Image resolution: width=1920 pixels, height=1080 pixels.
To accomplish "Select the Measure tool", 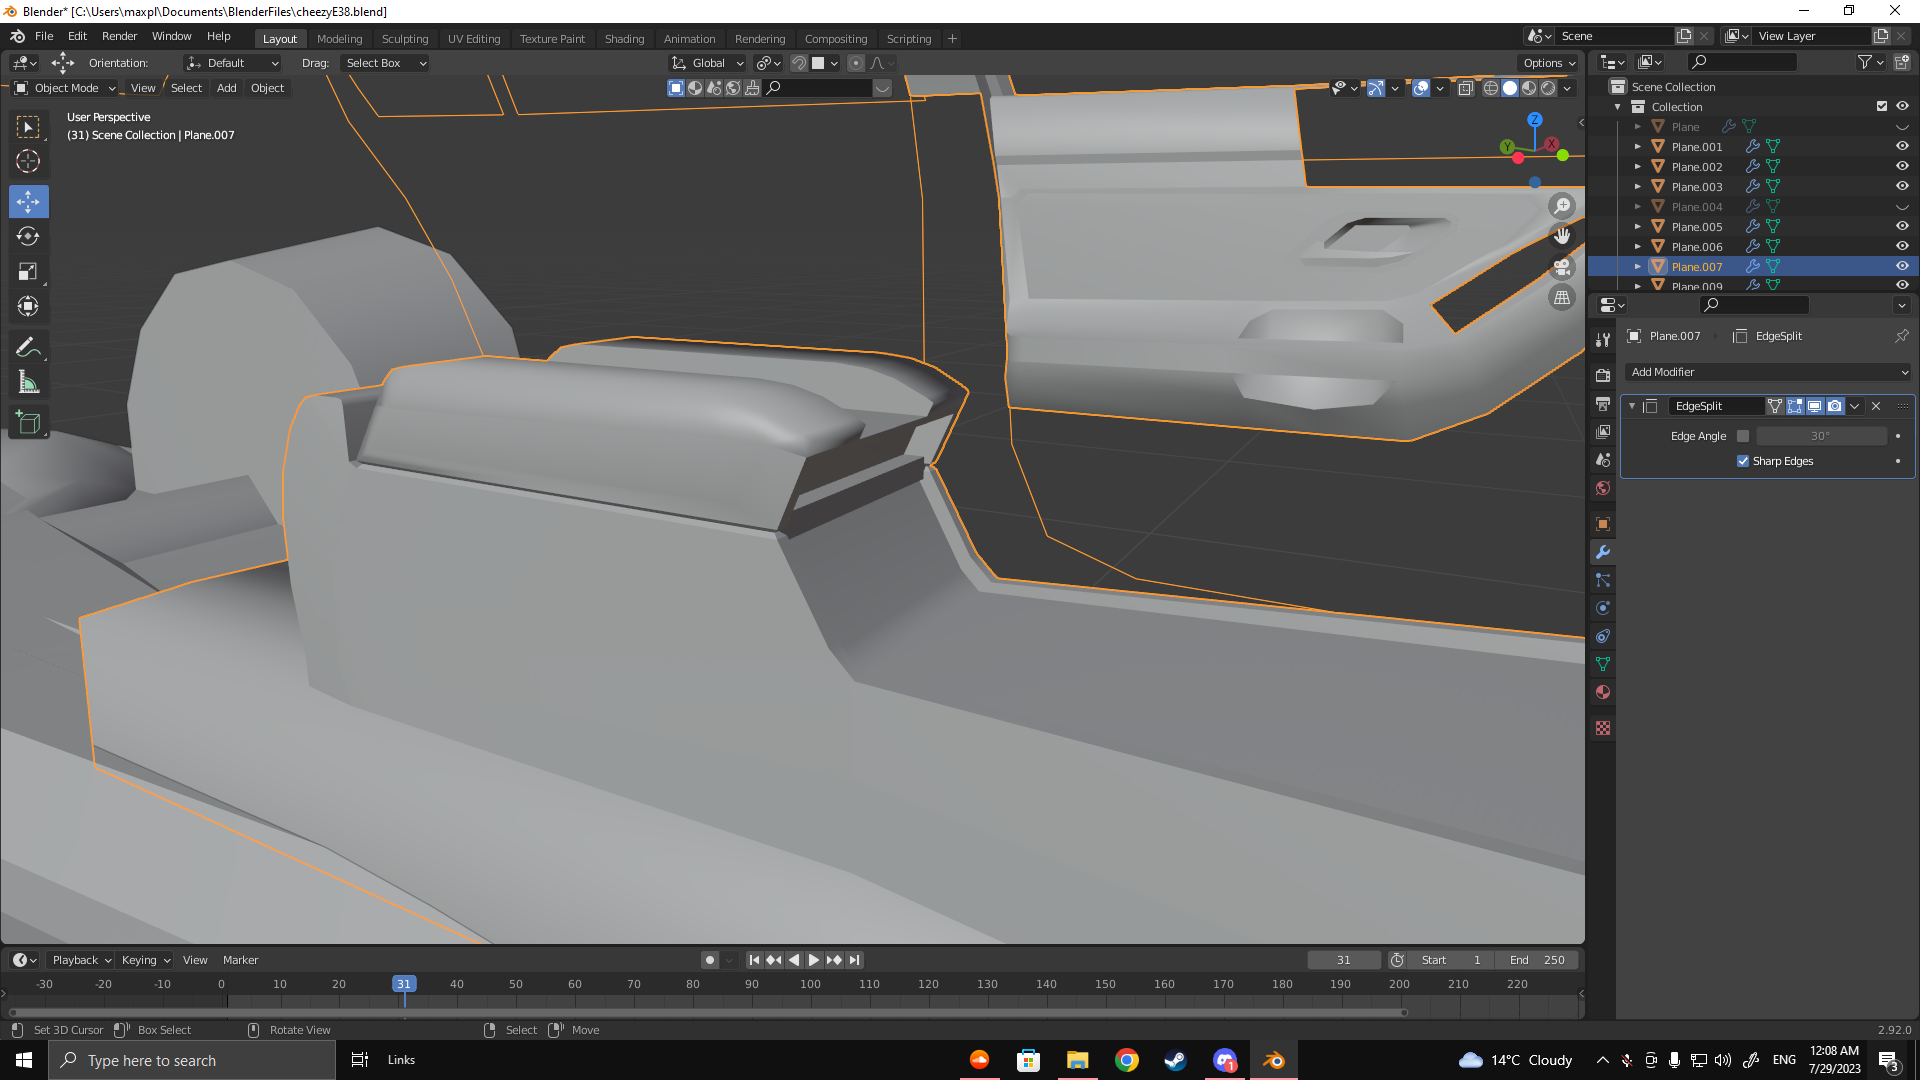I will pos(28,383).
